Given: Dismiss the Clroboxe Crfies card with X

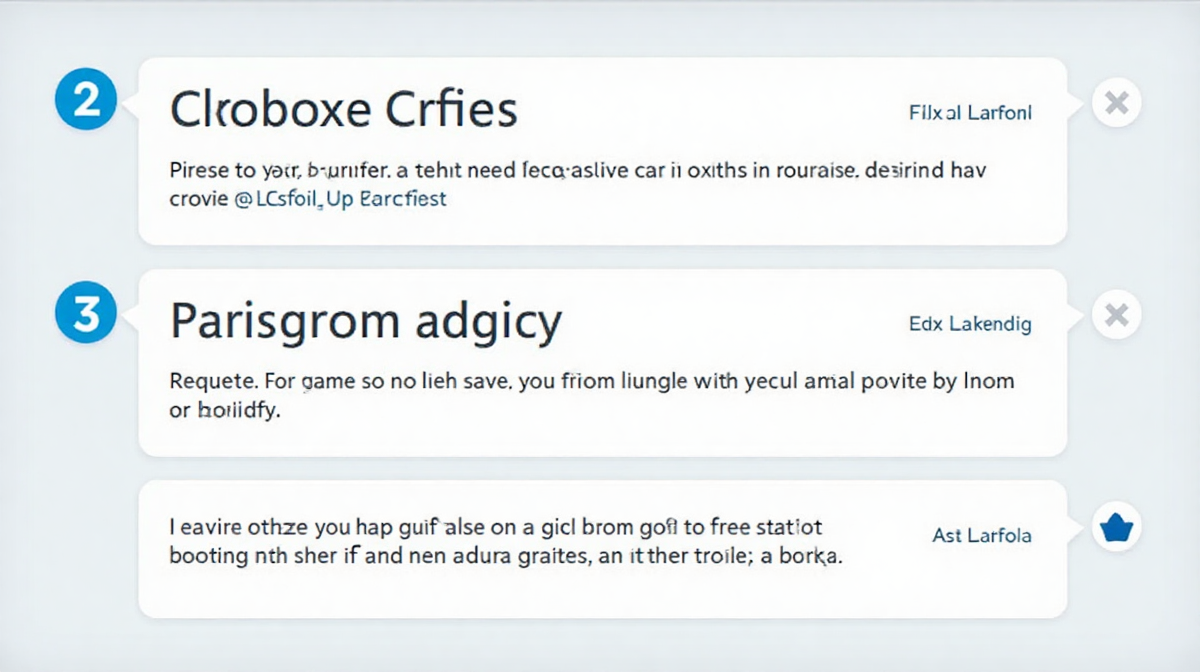Looking at the screenshot, I should pos(1117,102).
